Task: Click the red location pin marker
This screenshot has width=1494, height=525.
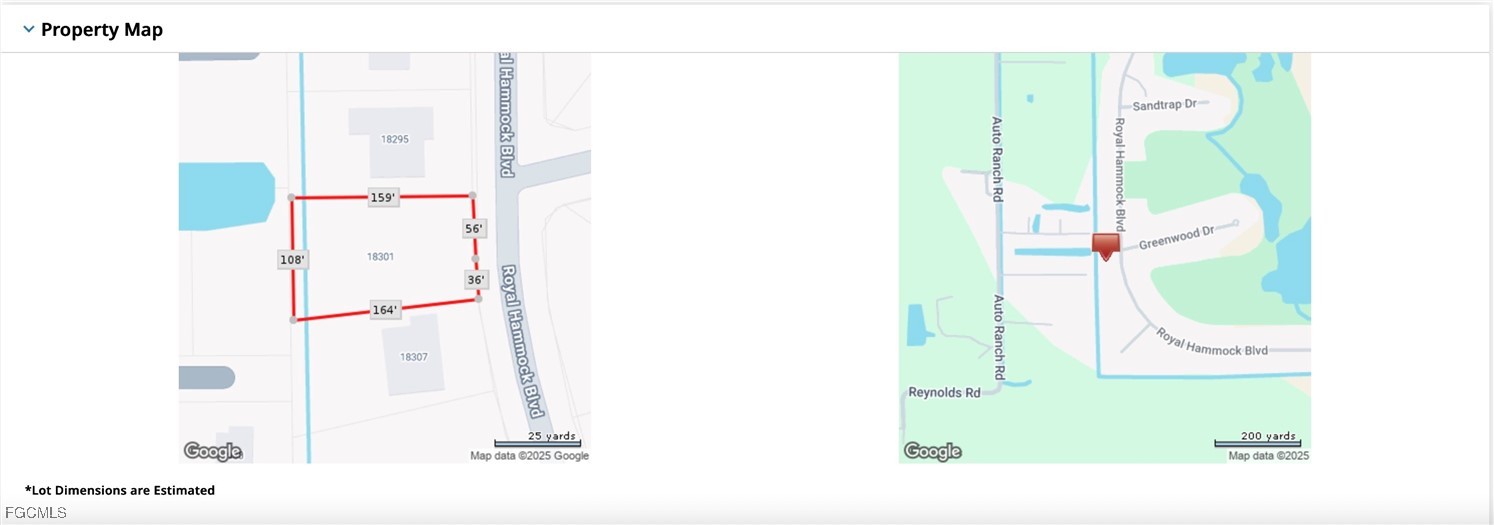Action: tap(1105, 247)
